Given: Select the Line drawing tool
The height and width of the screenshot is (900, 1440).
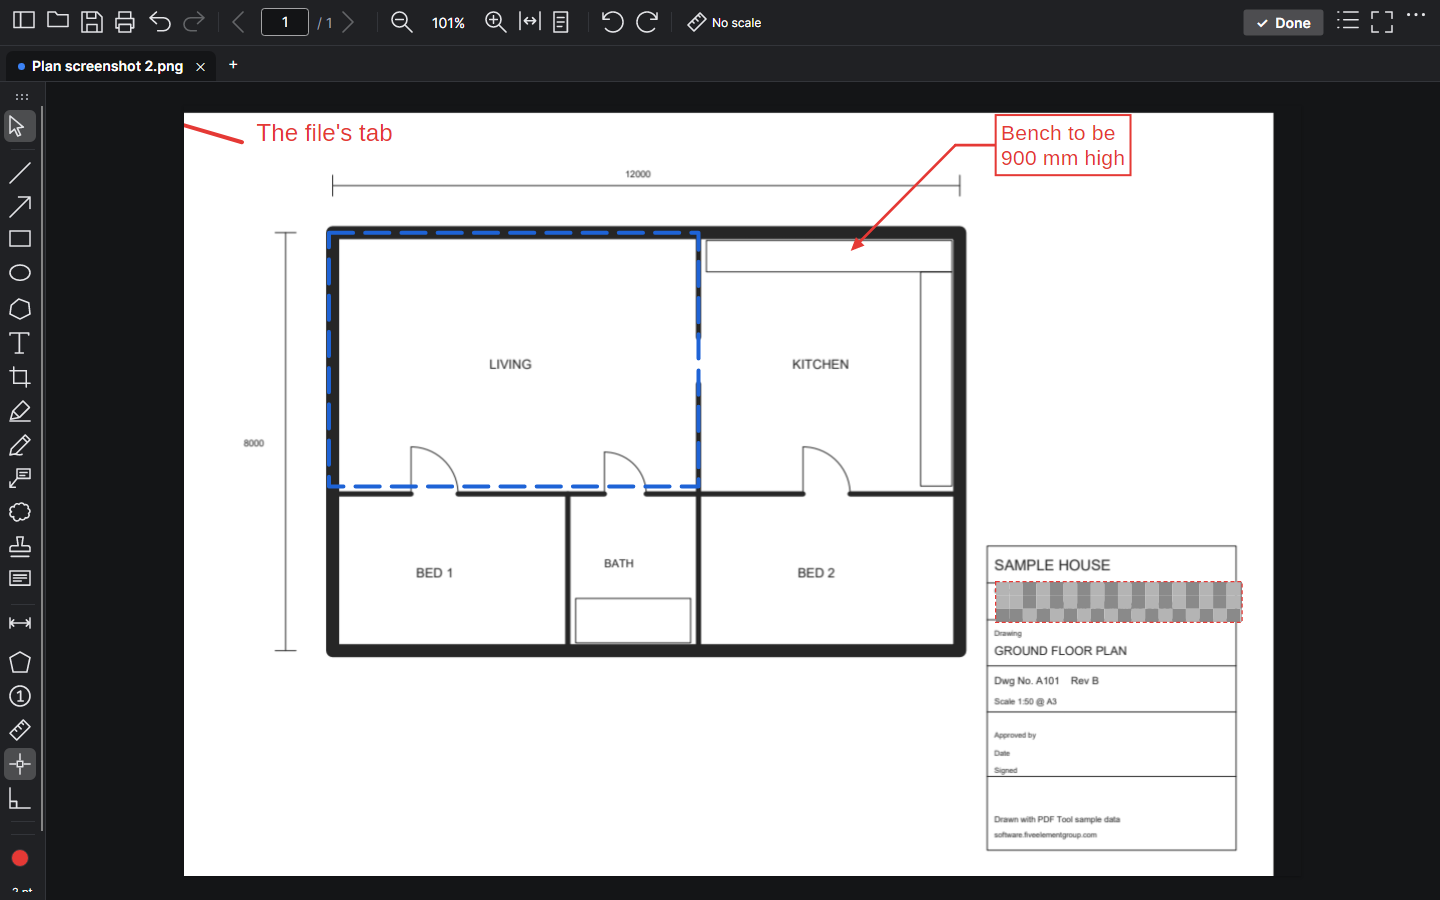Looking at the screenshot, I should click(20, 173).
